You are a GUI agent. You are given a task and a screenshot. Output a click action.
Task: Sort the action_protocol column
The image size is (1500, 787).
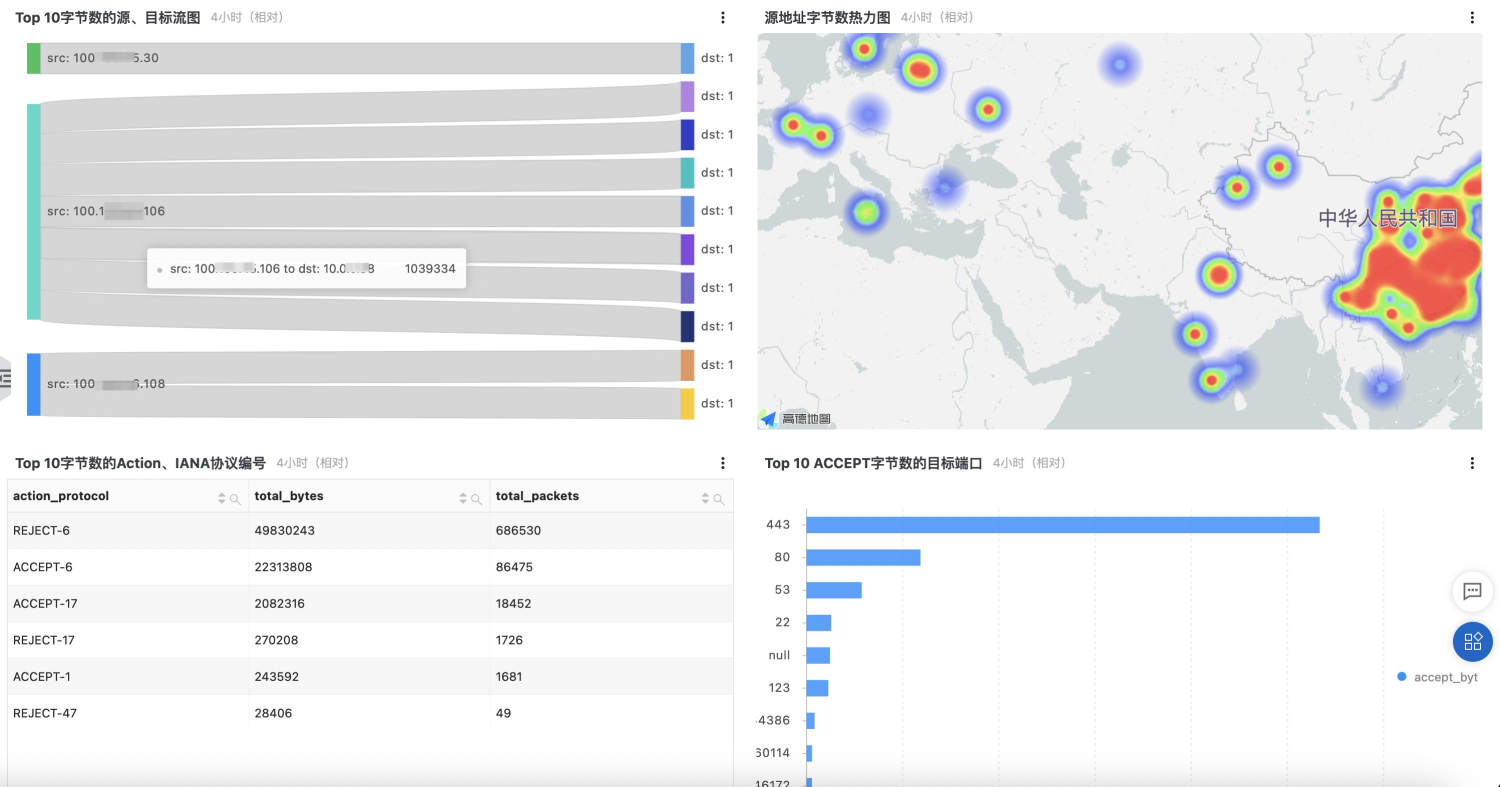222,498
